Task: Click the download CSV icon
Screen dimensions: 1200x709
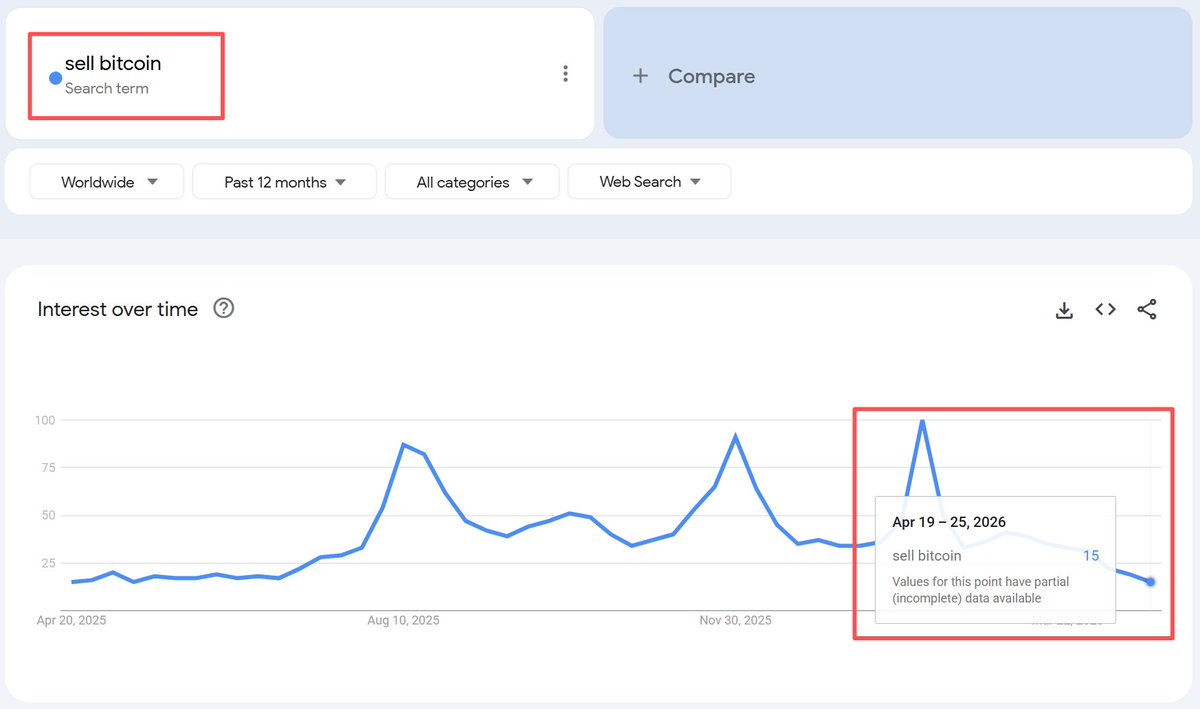Action: point(1064,310)
